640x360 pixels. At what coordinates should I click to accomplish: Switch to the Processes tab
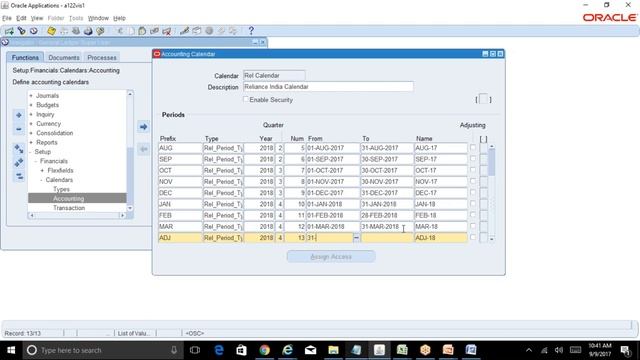(x=102, y=58)
